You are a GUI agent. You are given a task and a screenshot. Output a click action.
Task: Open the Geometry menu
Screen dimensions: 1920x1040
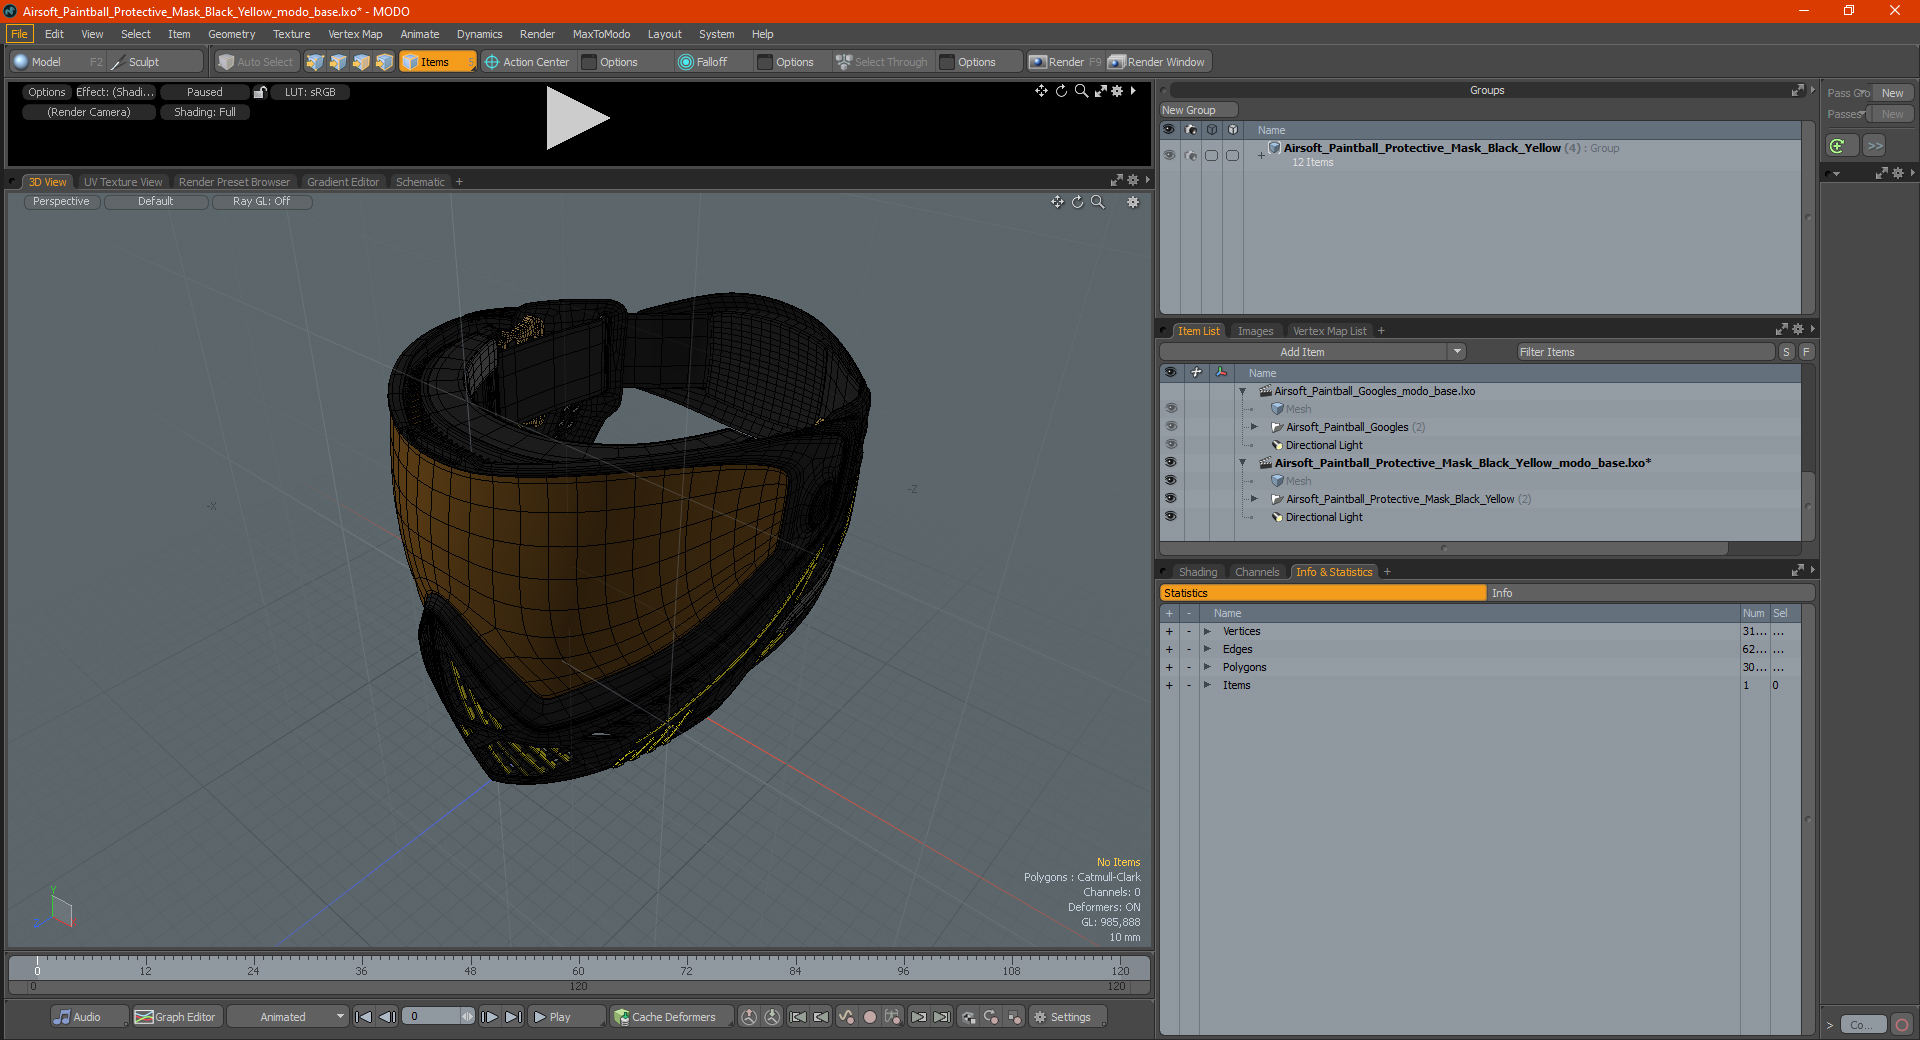[231, 34]
